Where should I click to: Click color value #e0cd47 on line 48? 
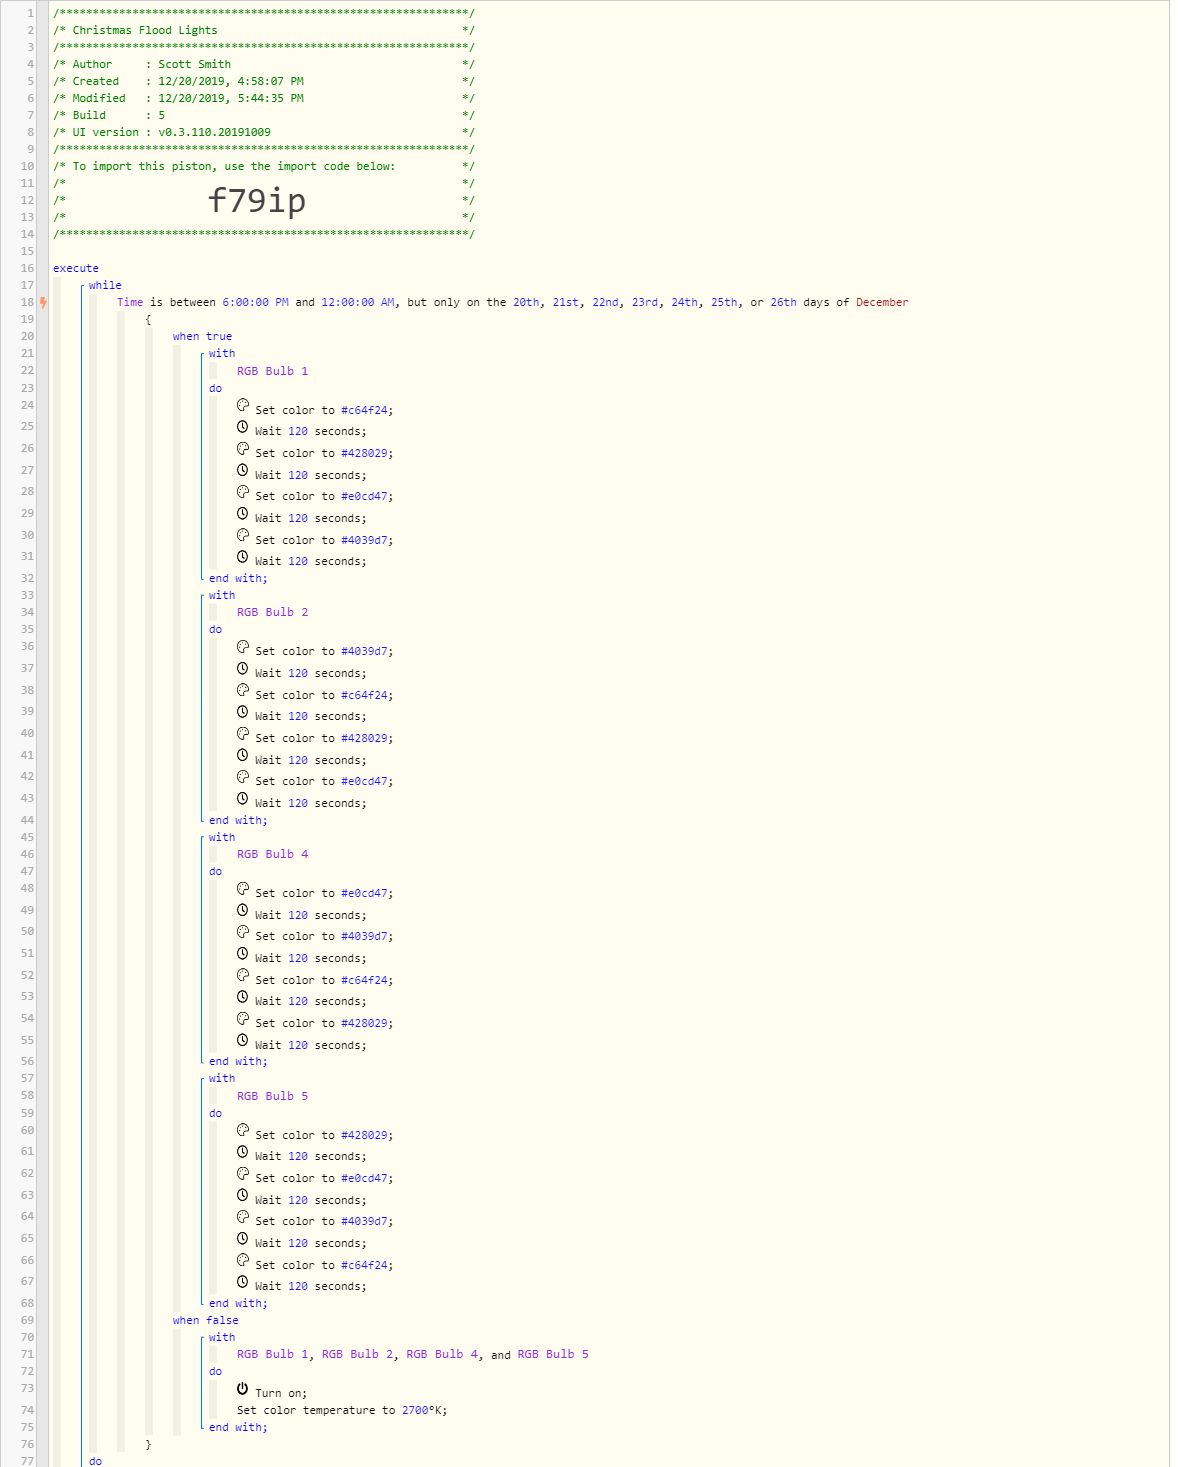click(x=364, y=893)
